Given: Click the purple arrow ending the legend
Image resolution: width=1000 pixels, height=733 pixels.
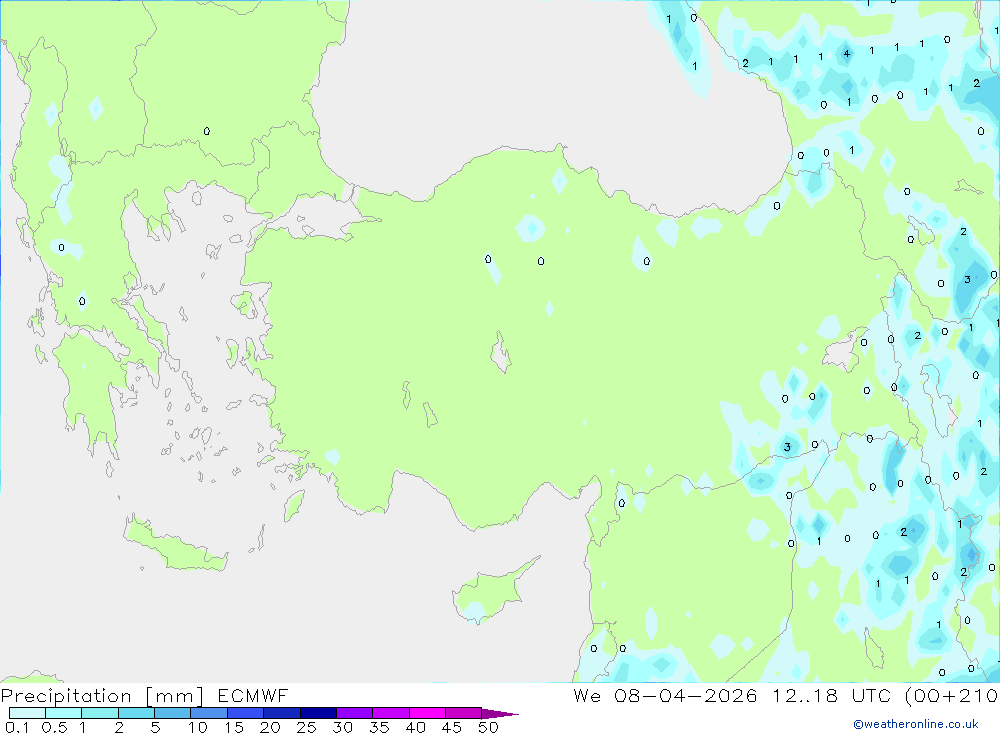Looking at the screenshot, I should (500, 714).
